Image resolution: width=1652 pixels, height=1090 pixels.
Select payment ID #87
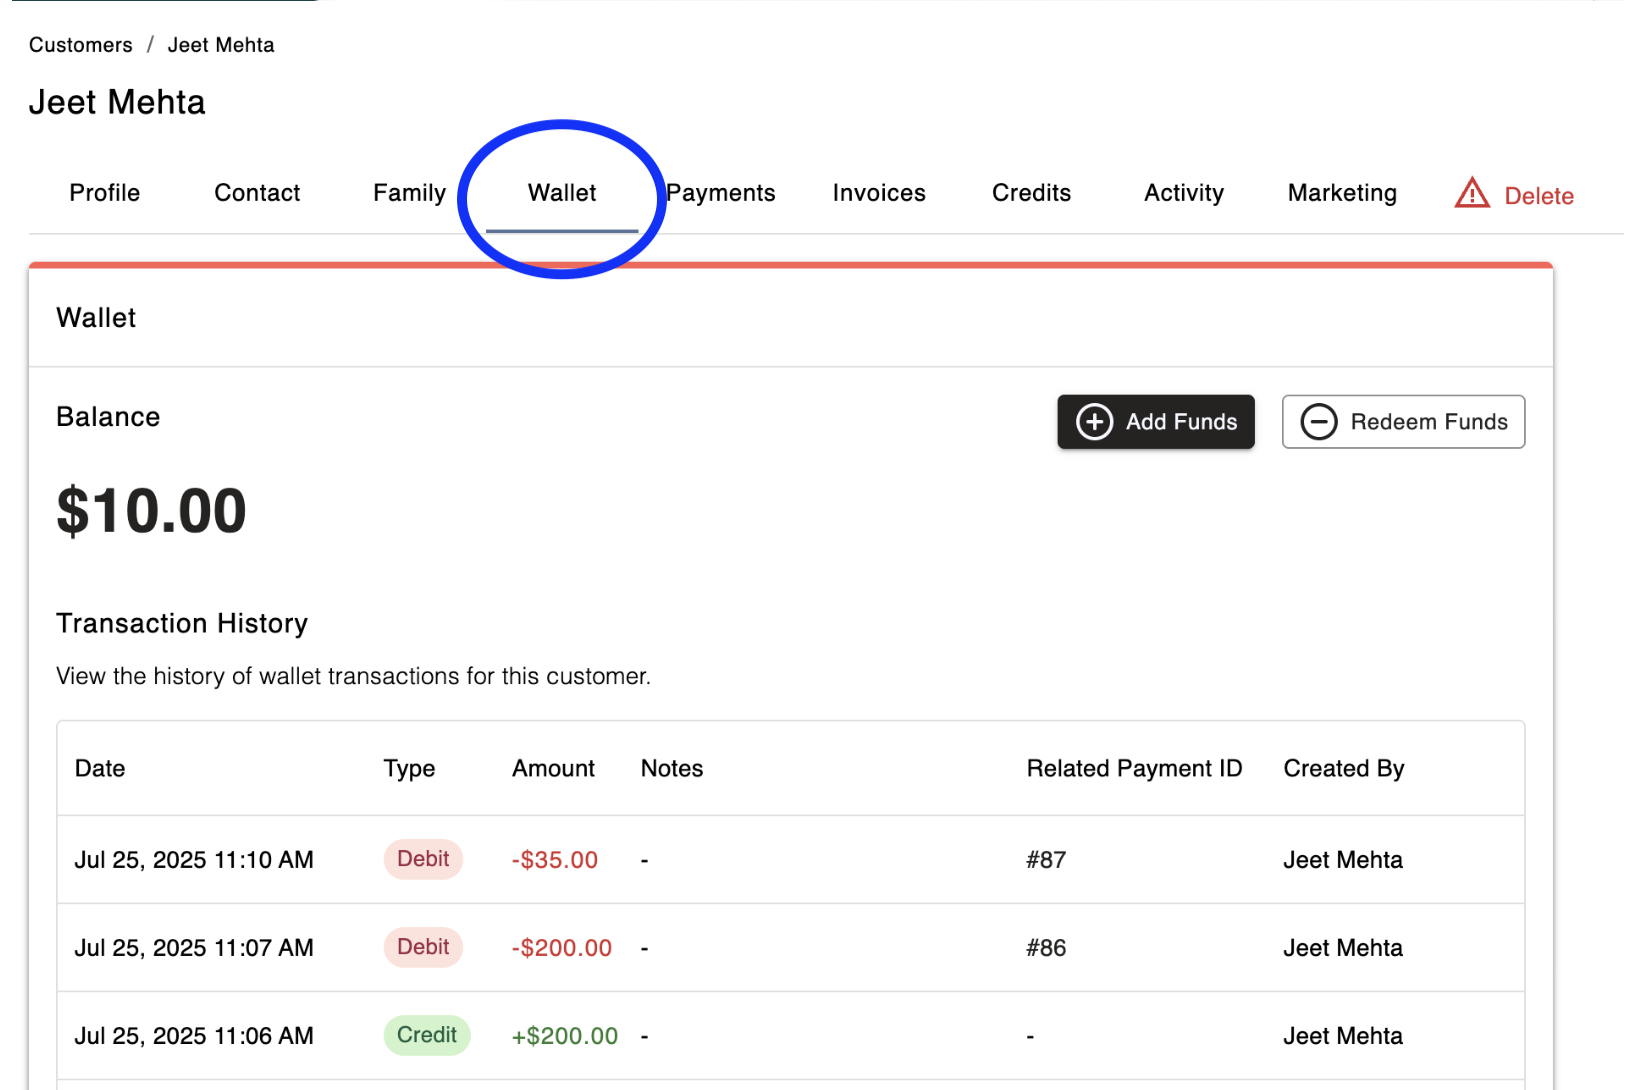coord(1046,860)
